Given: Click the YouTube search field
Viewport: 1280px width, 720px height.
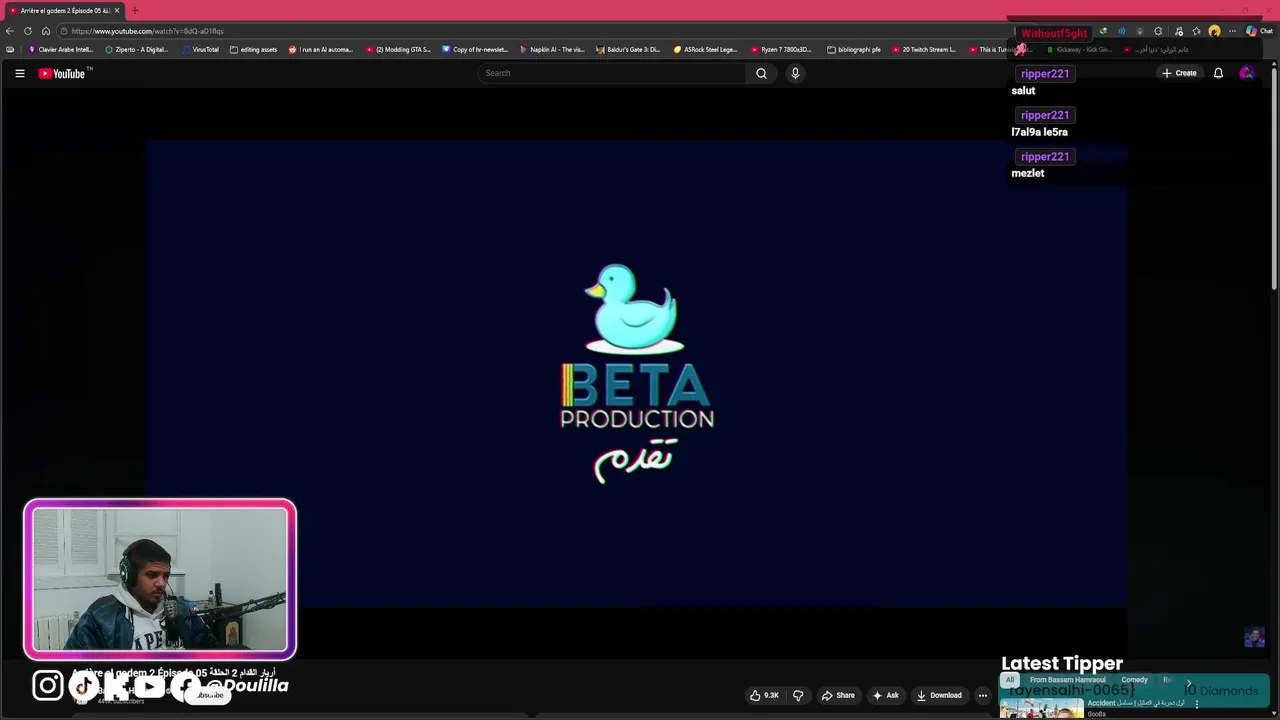Looking at the screenshot, I should coord(612,73).
